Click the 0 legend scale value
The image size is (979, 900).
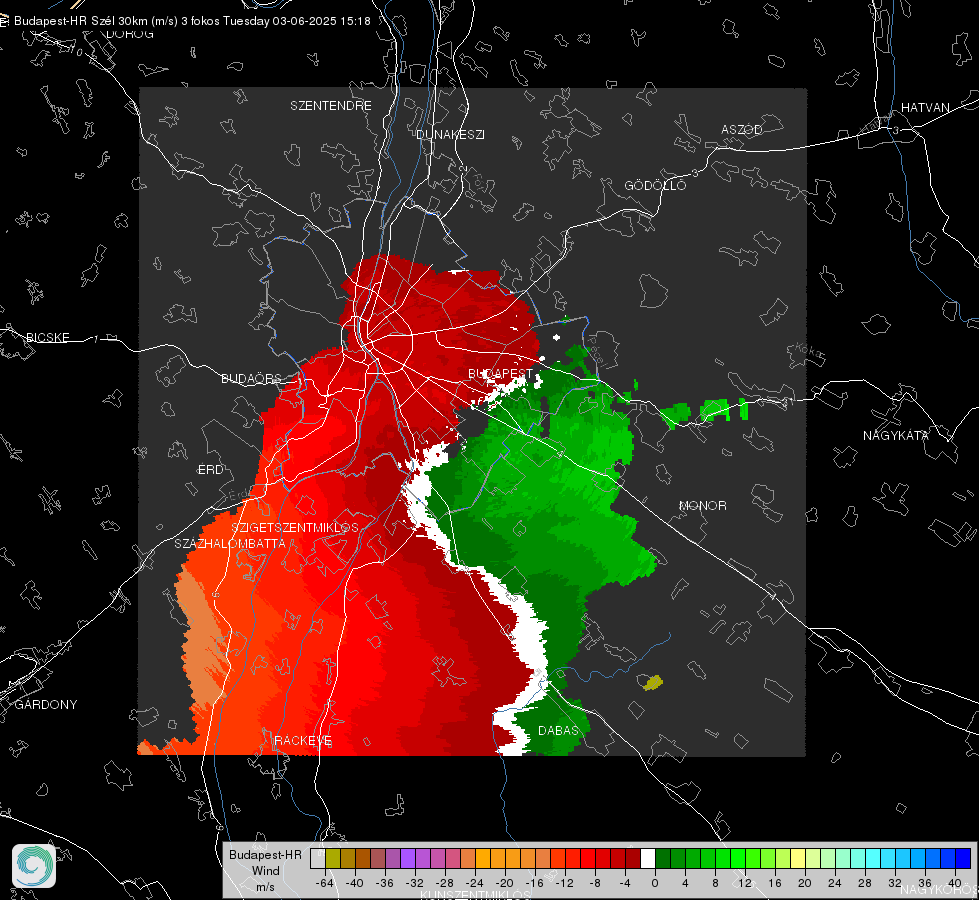click(x=654, y=883)
